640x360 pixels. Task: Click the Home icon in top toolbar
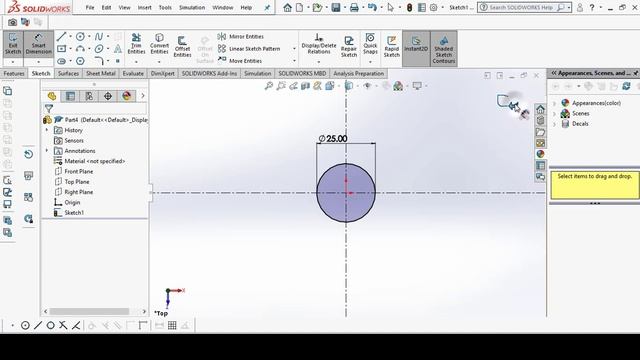coord(287,7)
